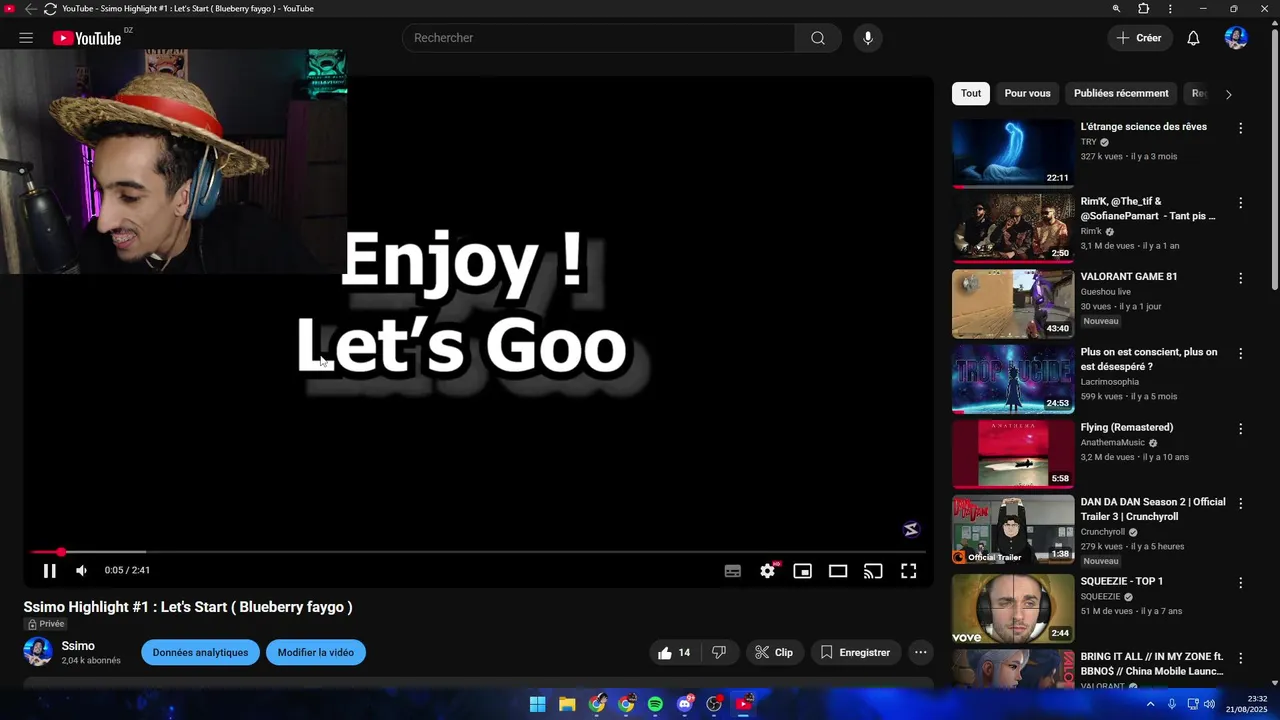
Task: Switch to miniplayer mode
Action: pos(802,571)
